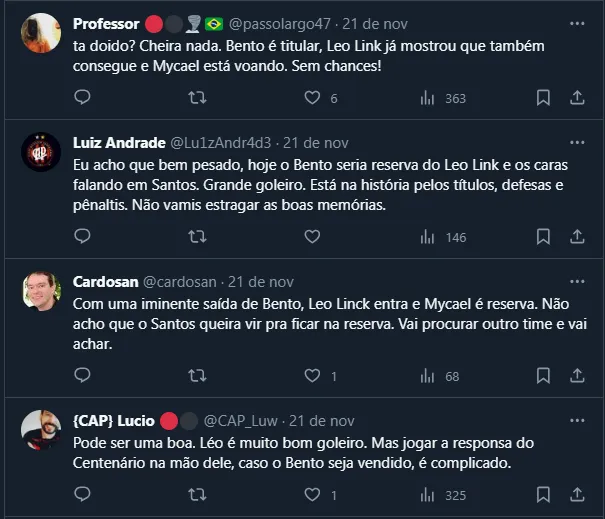The height and width of the screenshot is (519, 605).
Task: Open Professor's profile avatar
Action: (41, 33)
